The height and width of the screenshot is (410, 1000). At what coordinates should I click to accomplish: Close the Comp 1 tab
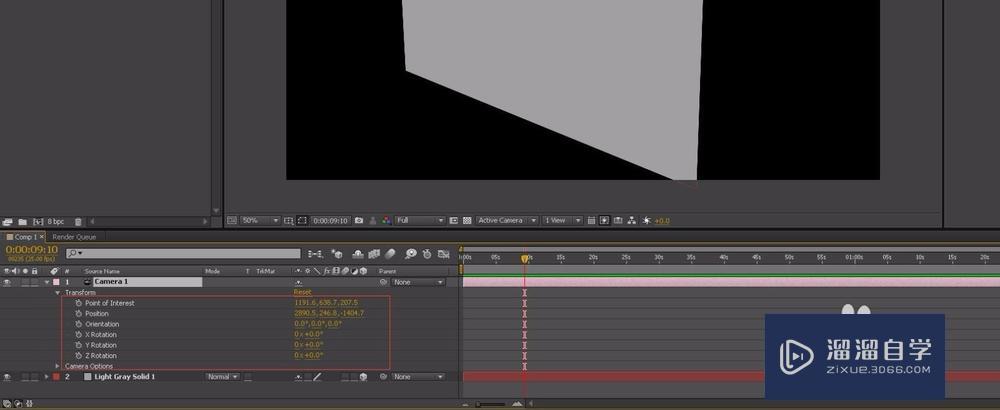pyautogui.click(x=42, y=237)
